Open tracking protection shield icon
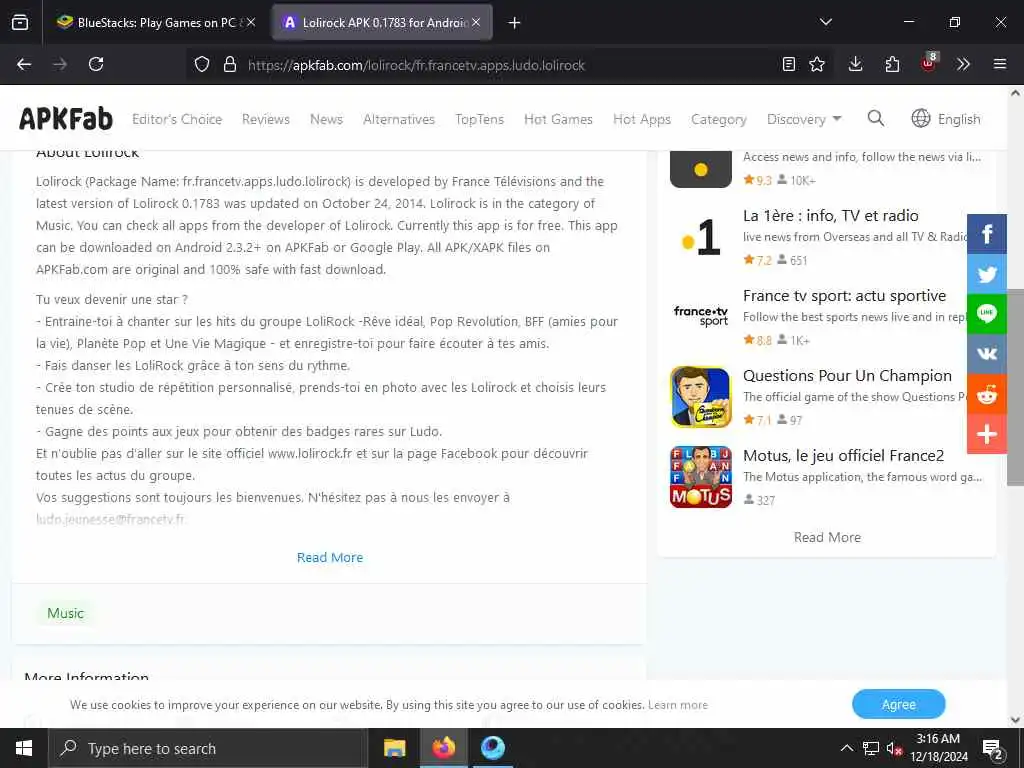1024x768 pixels. (x=202, y=64)
